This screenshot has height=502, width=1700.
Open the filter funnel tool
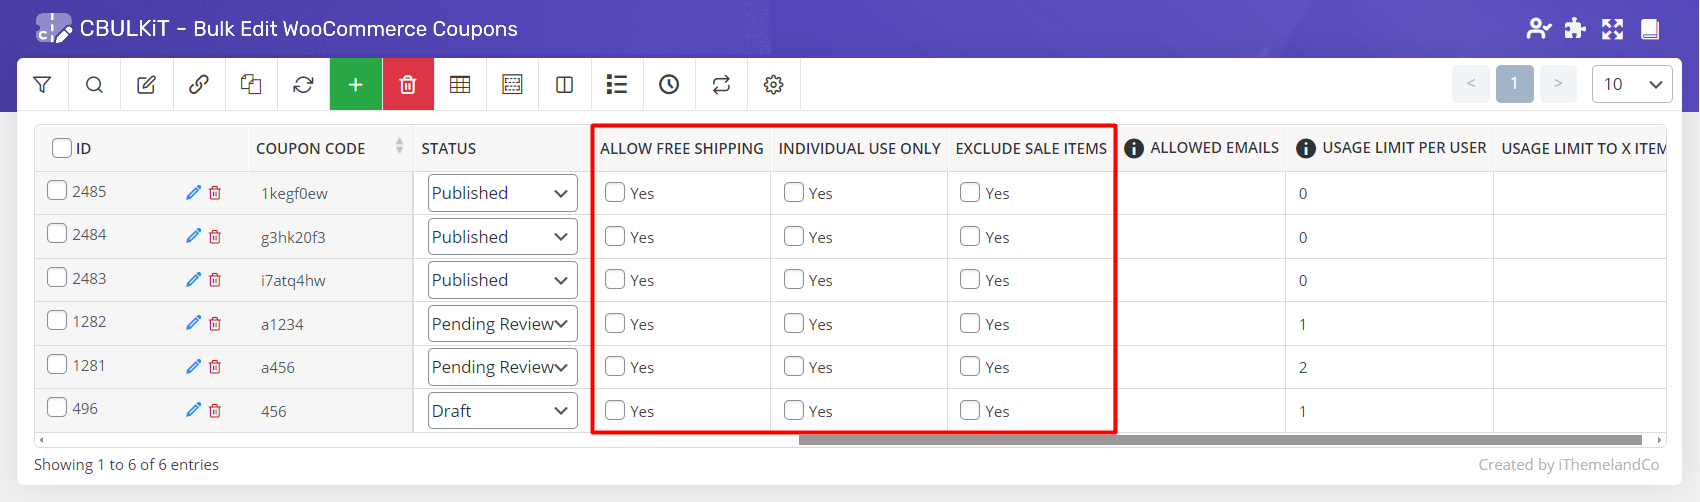click(42, 85)
